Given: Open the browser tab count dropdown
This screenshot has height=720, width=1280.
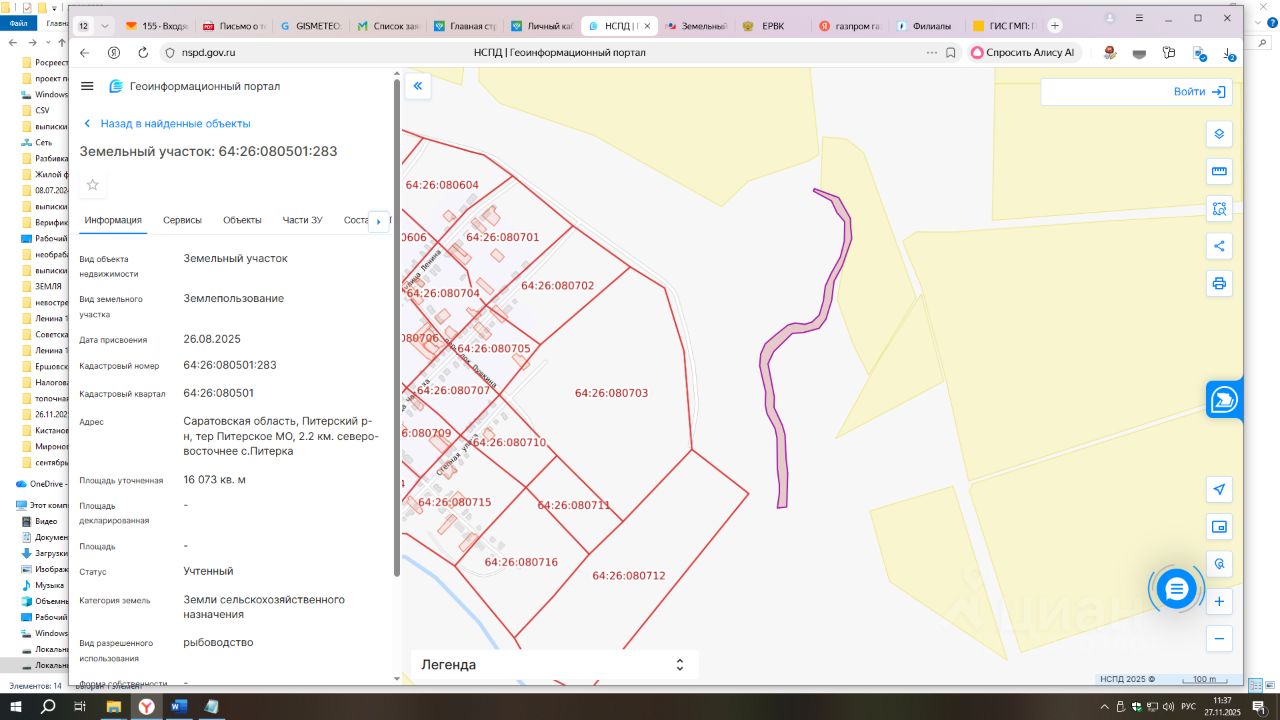Looking at the screenshot, I should [x=105, y=26].
